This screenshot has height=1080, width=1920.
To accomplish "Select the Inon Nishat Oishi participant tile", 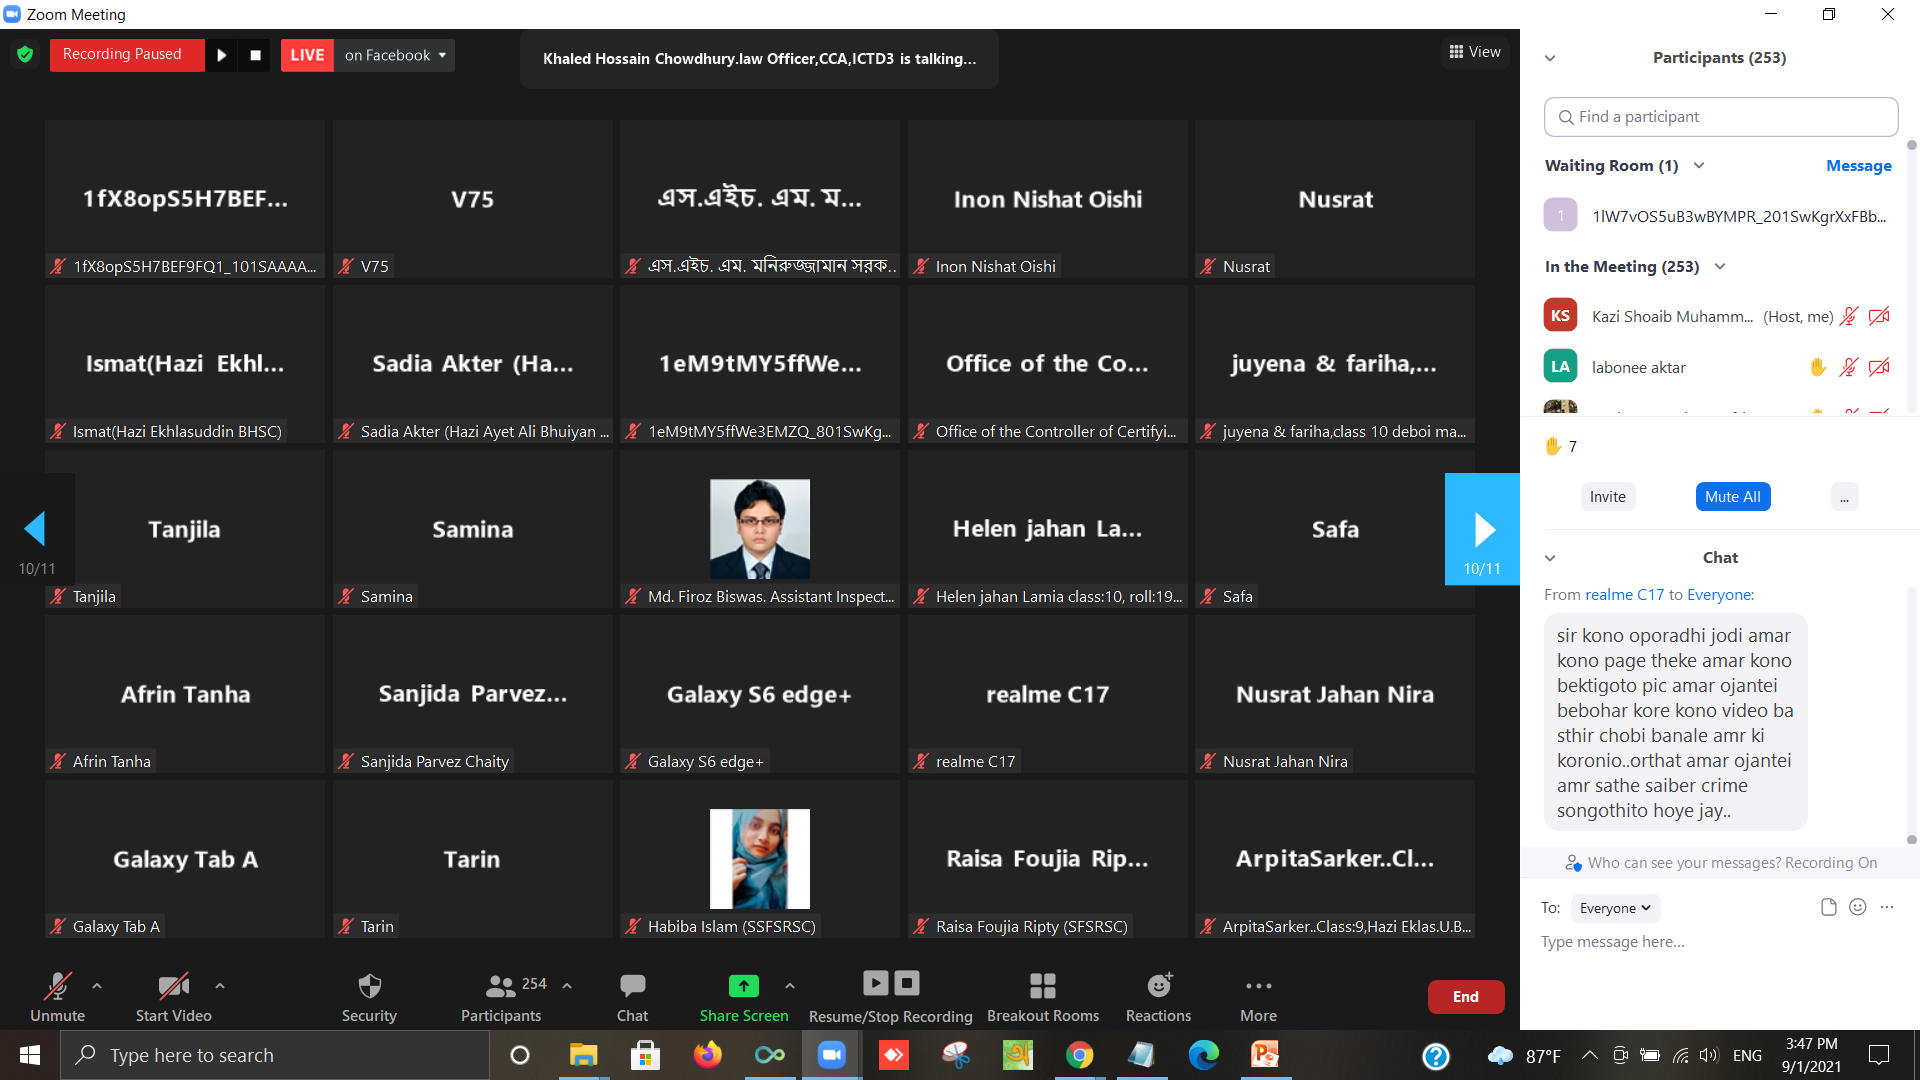I will [1047, 198].
